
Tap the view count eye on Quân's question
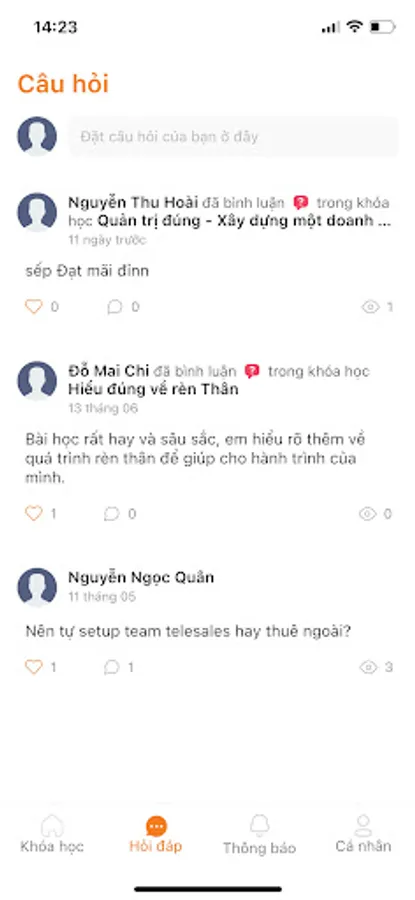pyautogui.click(x=368, y=667)
